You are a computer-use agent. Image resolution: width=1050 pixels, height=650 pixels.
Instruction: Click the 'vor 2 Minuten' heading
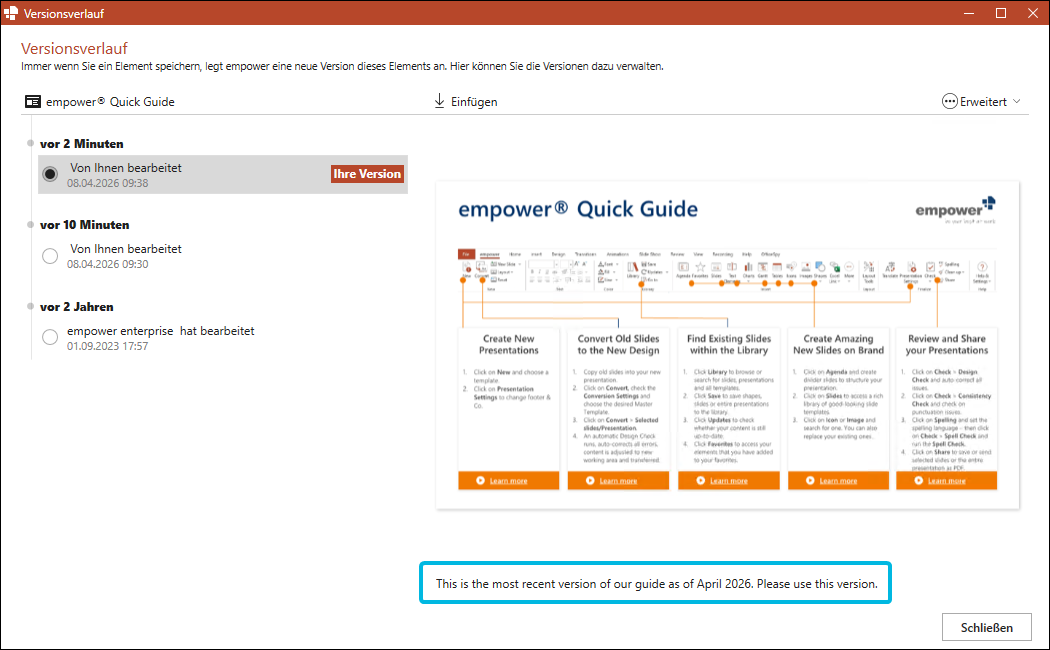[x=82, y=144]
